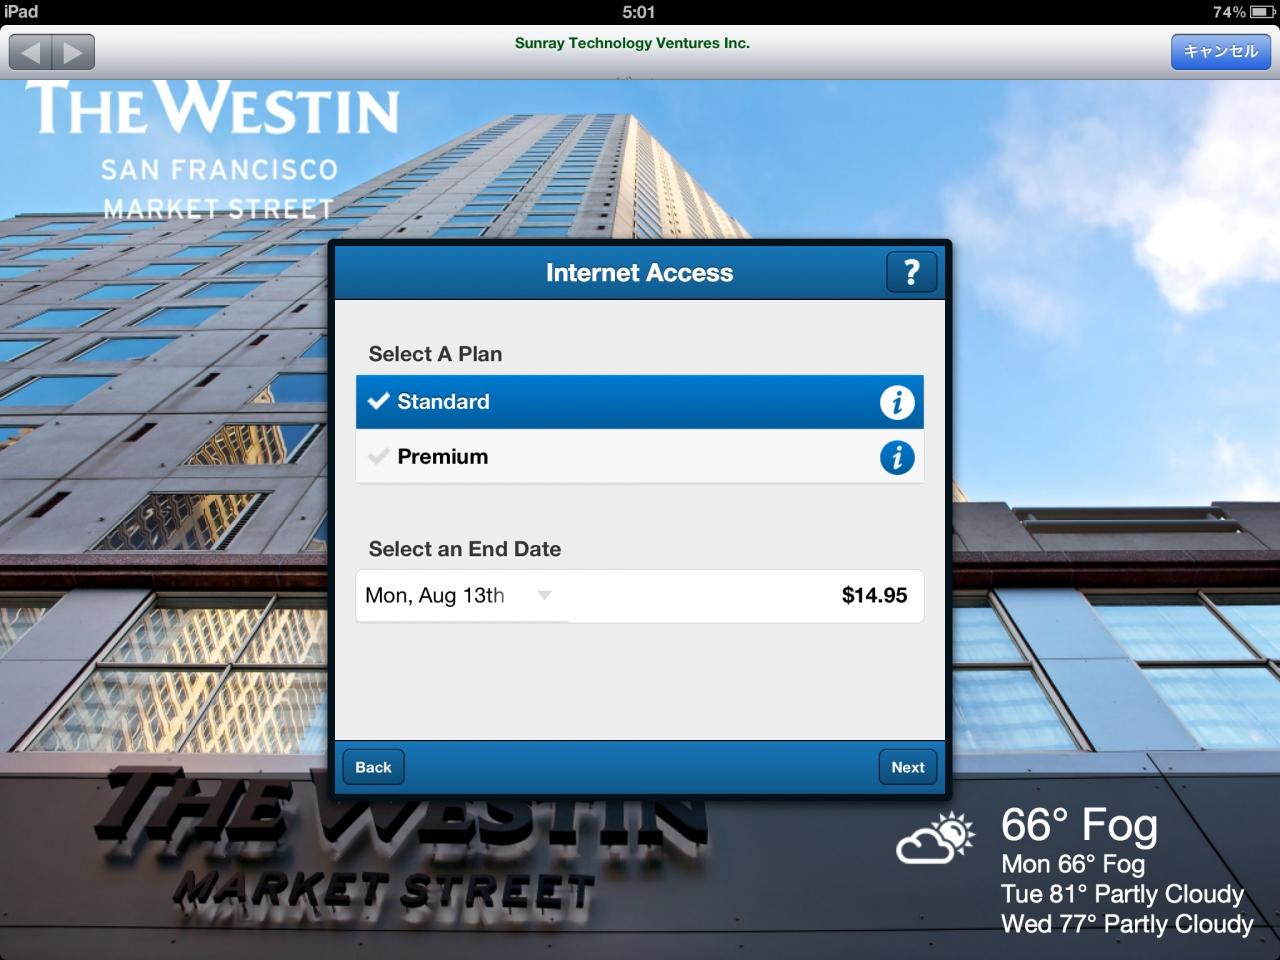Show info for the Standard plan
This screenshot has height=960, width=1280.
click(x=897, y=402)
